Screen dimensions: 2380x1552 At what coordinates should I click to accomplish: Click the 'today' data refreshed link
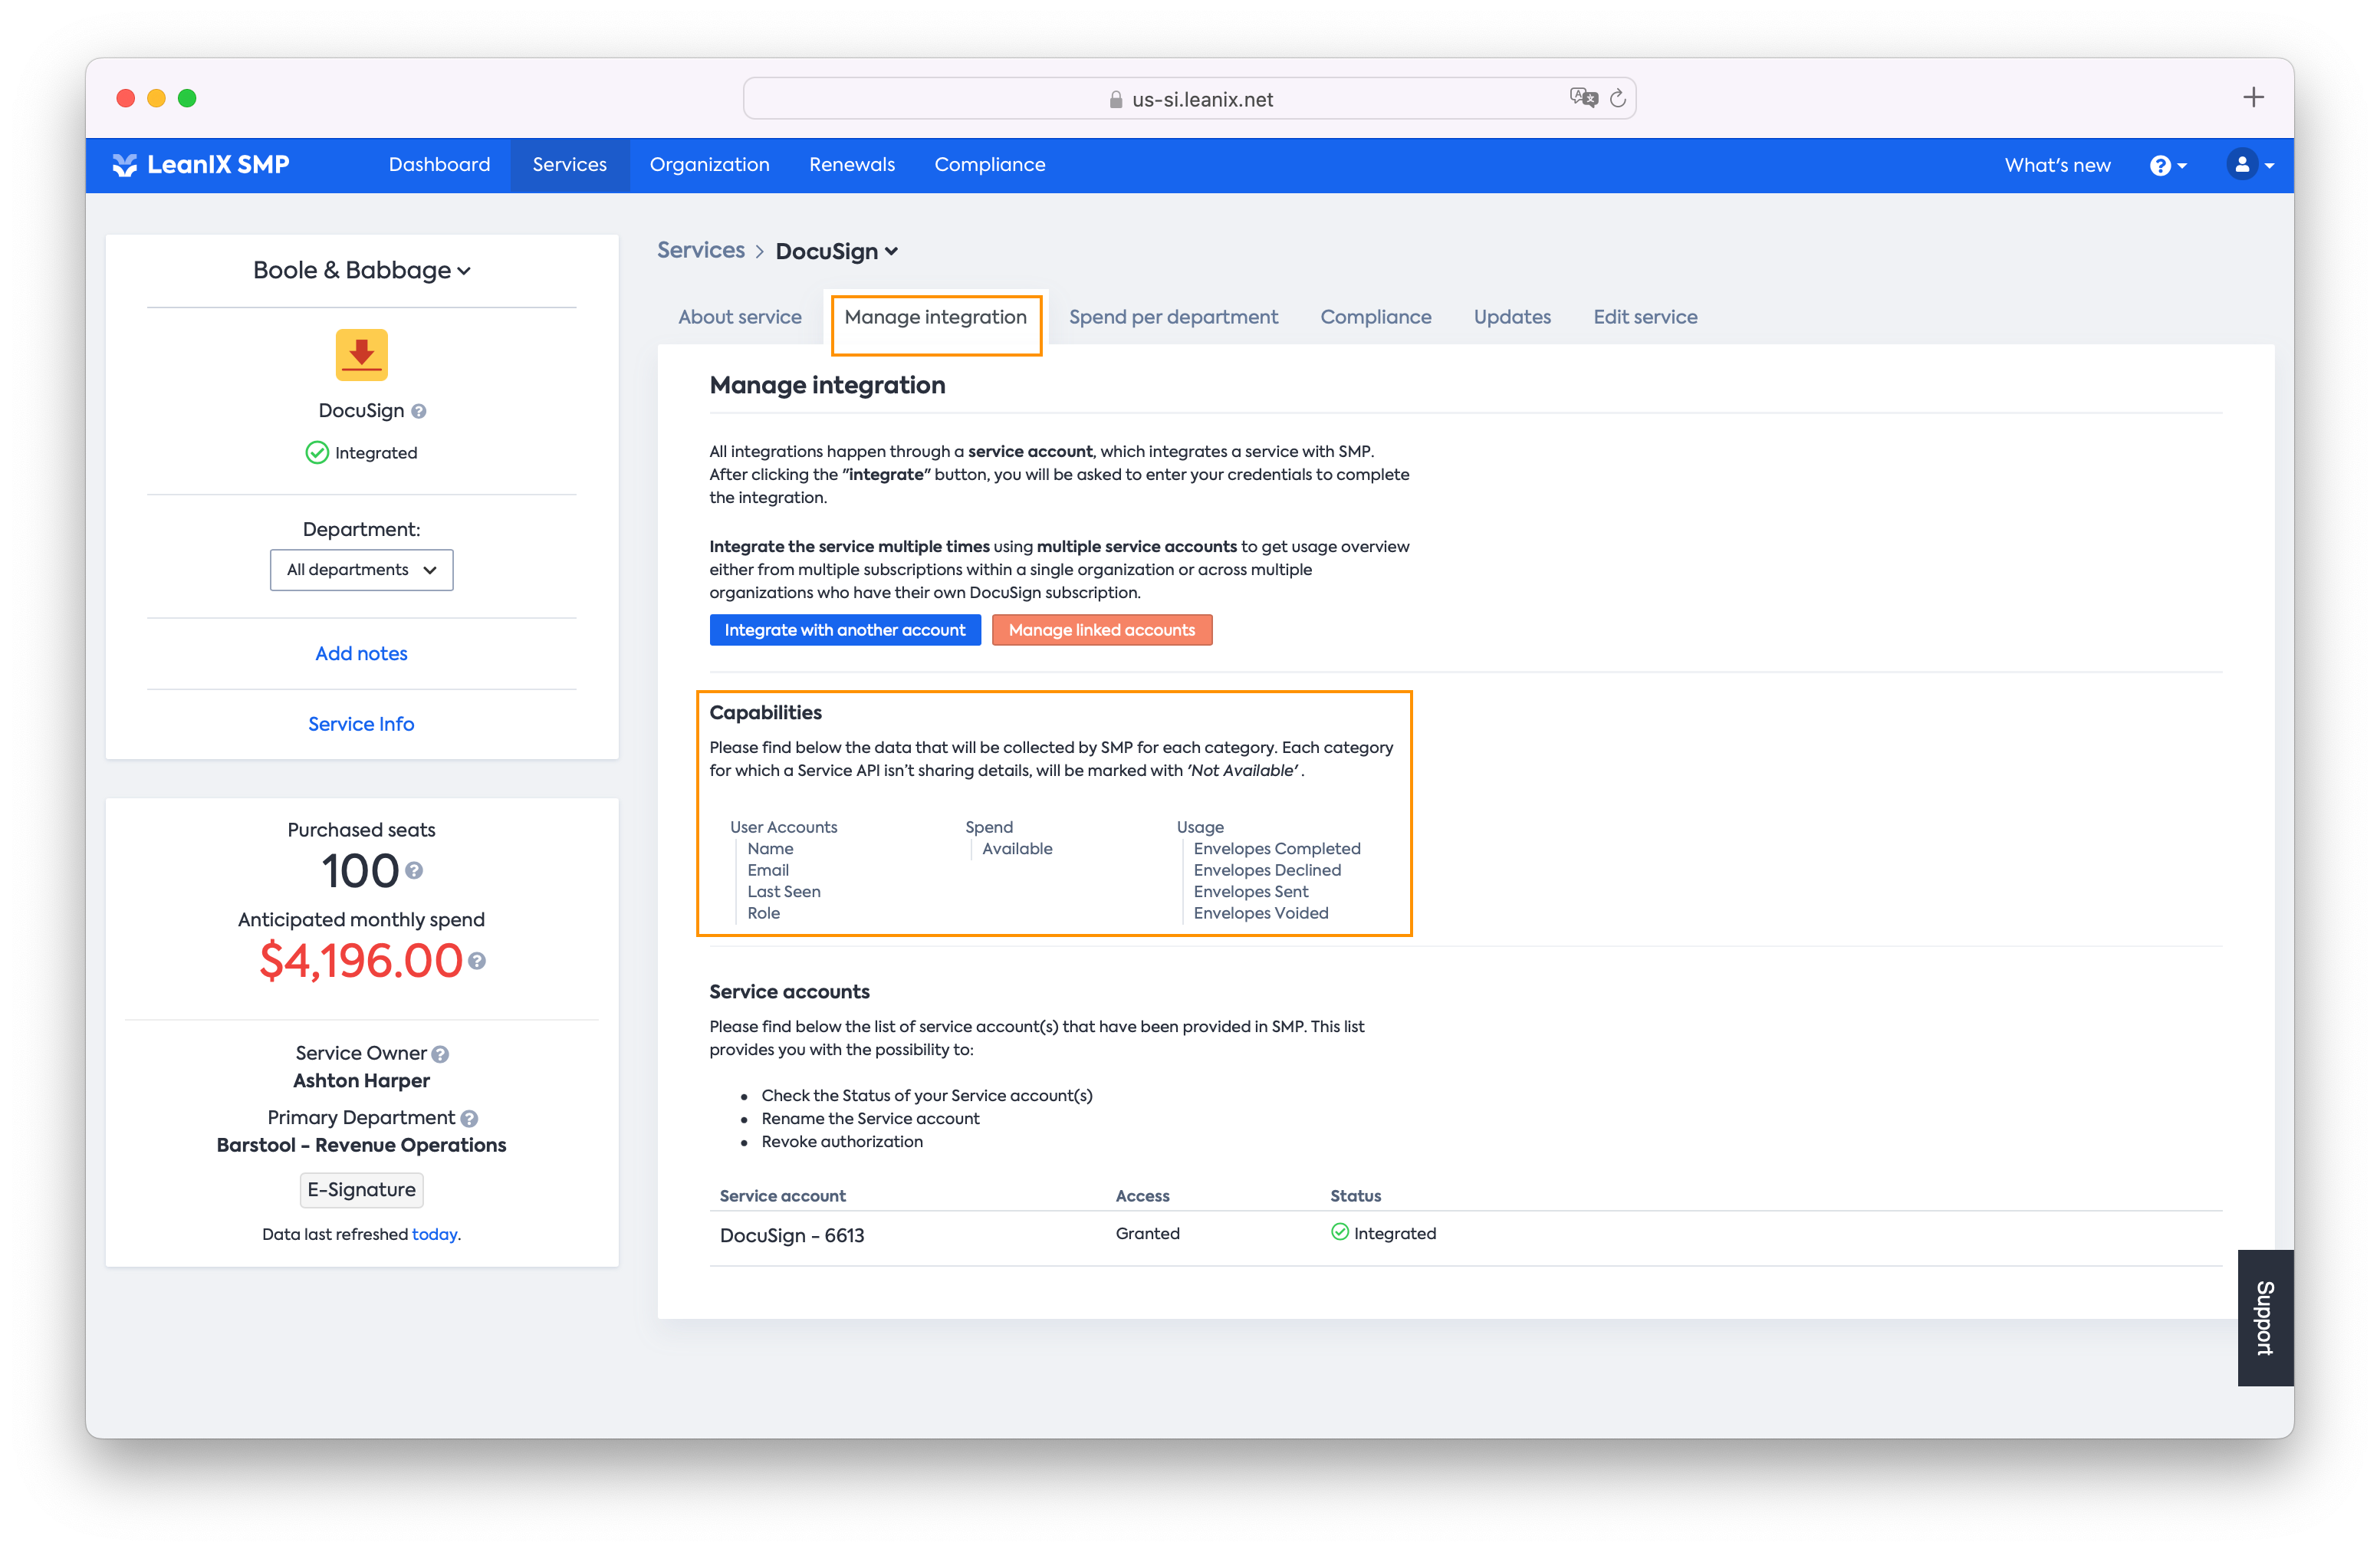[434, 1235]
